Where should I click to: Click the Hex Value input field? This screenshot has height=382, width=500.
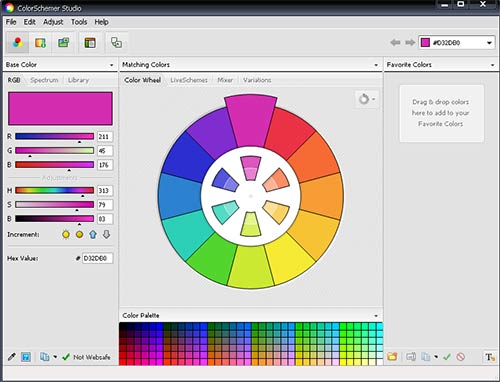[97, 258]
